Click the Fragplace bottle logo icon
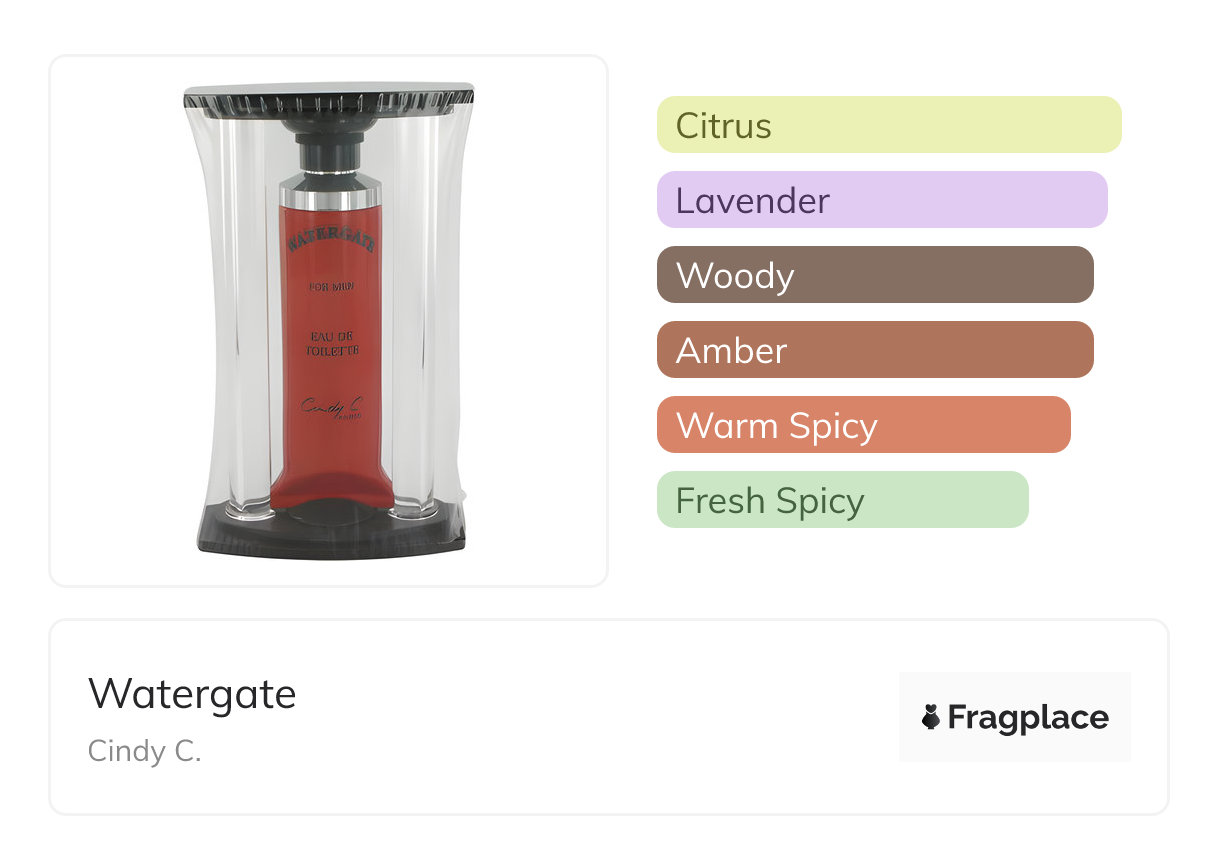Image resolution: width=1218 pixels, height=864 pixels. pyautogui.click(x=931, y=717)
